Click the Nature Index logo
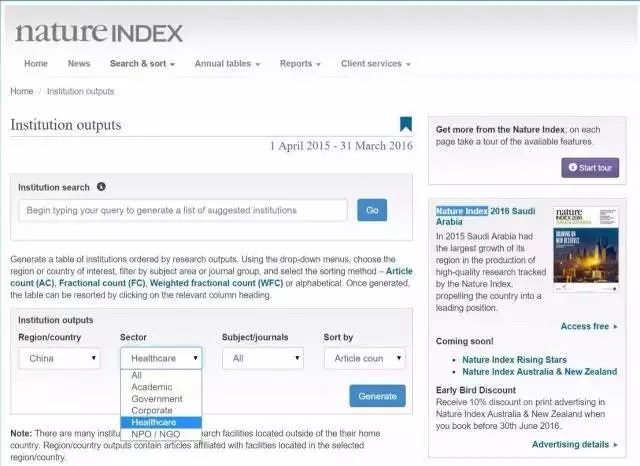640x466 pixels. click(x=99, y=32)
